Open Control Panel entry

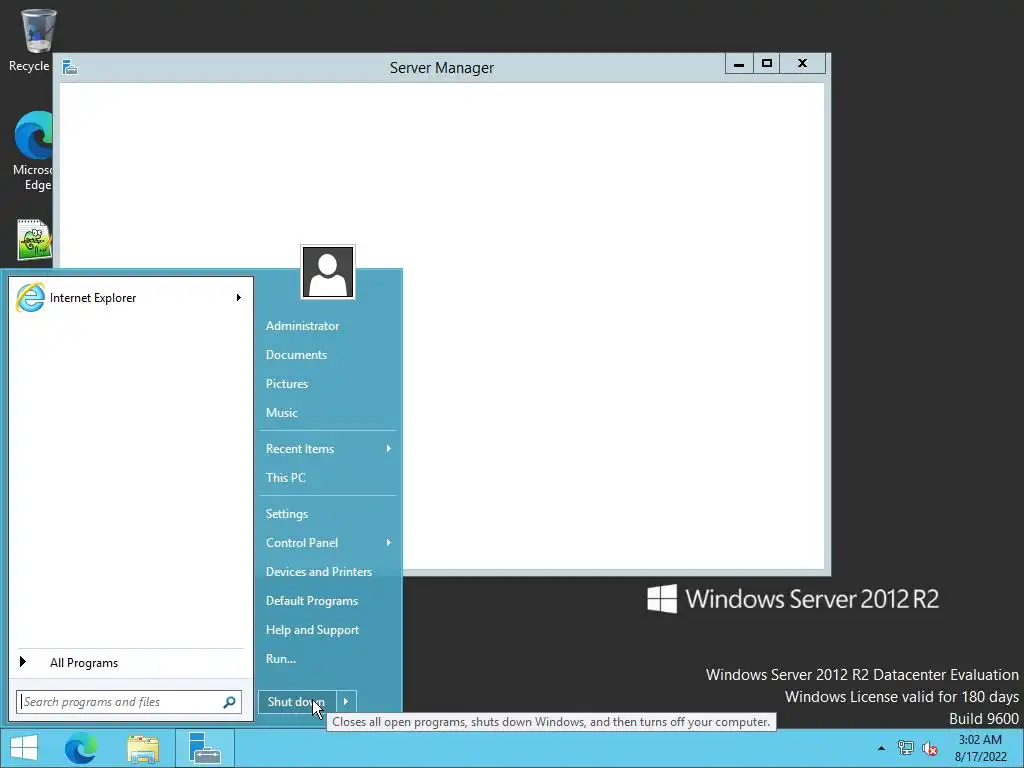[302, 543]
